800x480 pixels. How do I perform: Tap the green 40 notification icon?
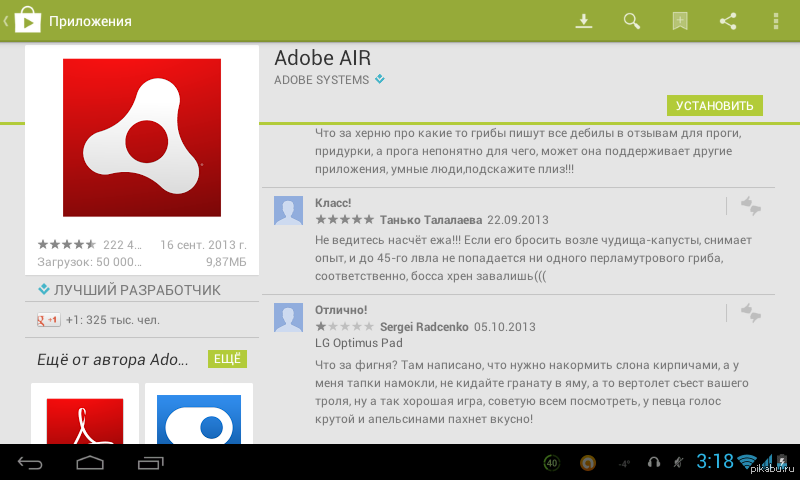click(552, 463)
